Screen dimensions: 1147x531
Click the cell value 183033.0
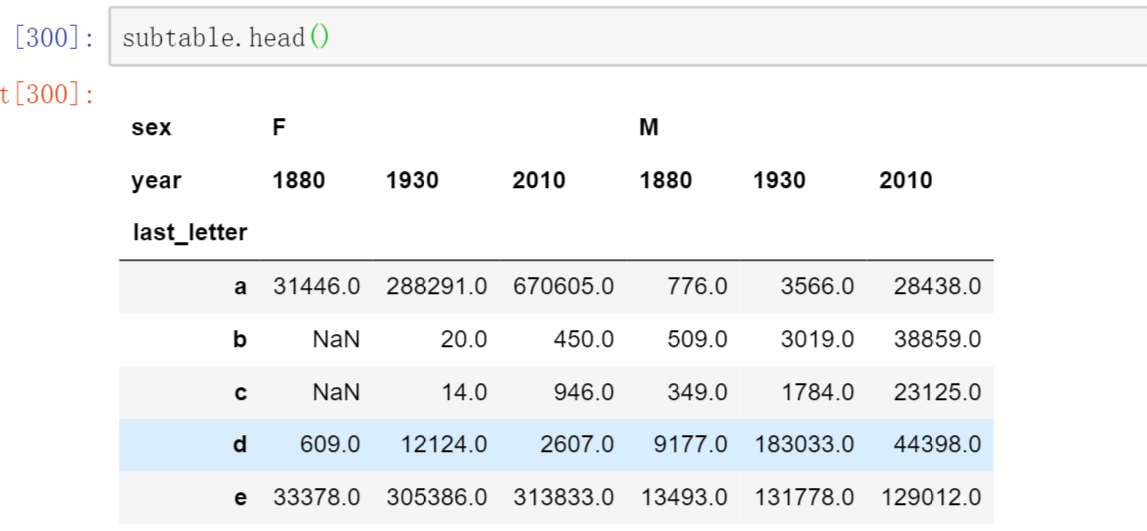pos(804,445)
